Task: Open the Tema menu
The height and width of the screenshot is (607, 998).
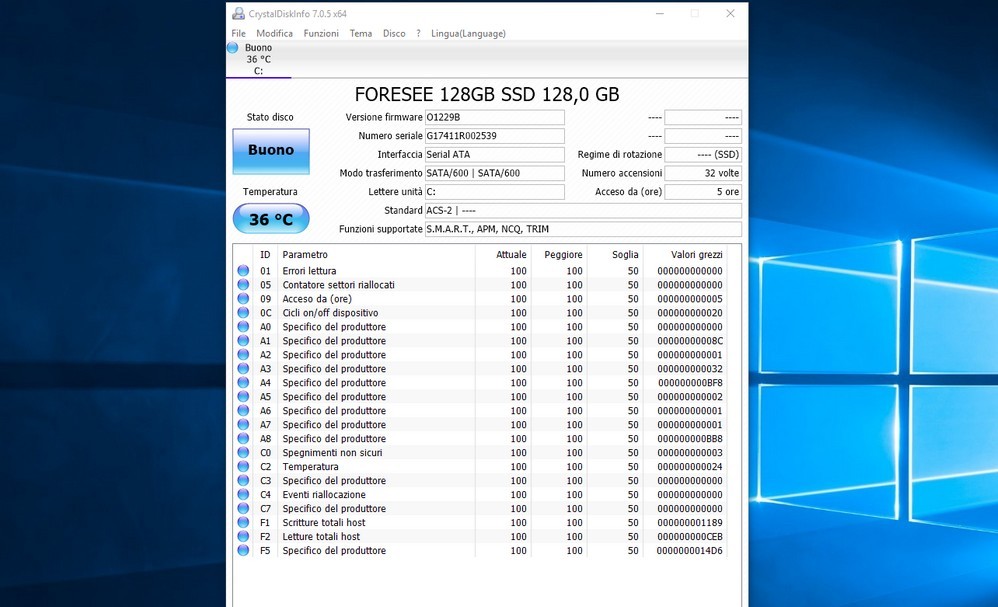Action: tap(361, 33)
